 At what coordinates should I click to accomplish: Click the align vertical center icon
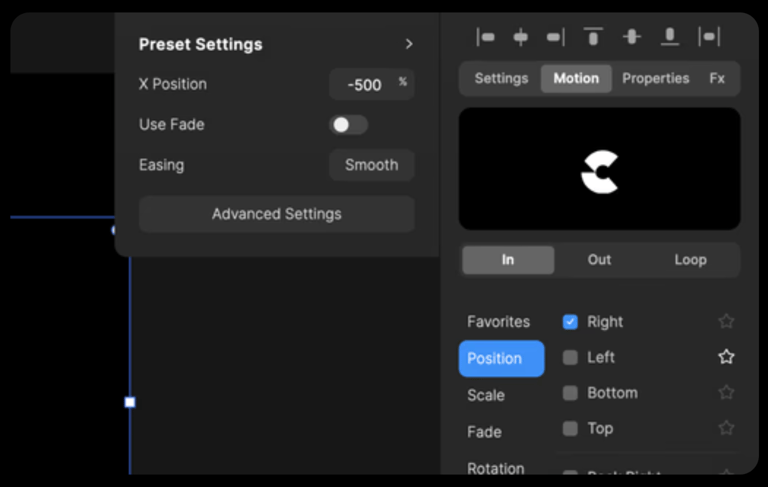(631, 38)
